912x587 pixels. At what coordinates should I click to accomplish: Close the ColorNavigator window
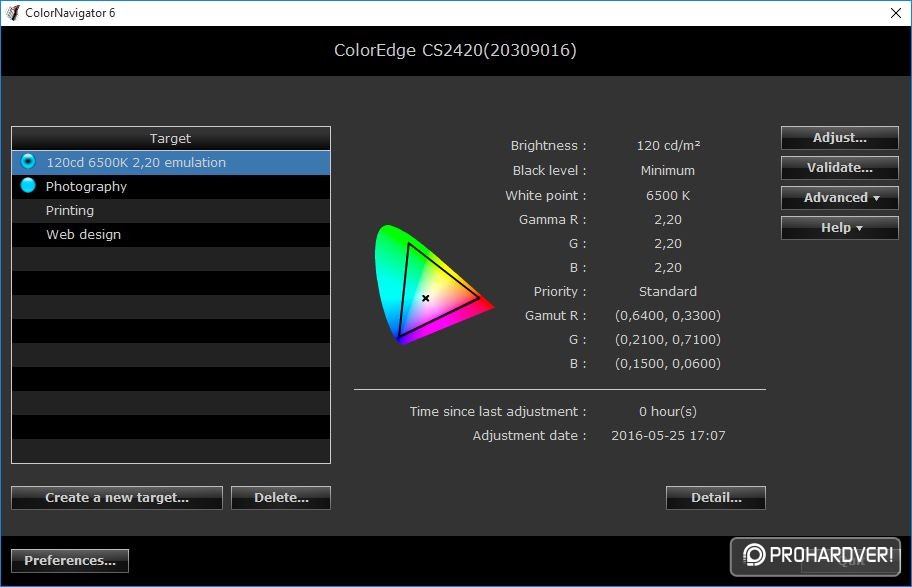(x=896, y=13)
